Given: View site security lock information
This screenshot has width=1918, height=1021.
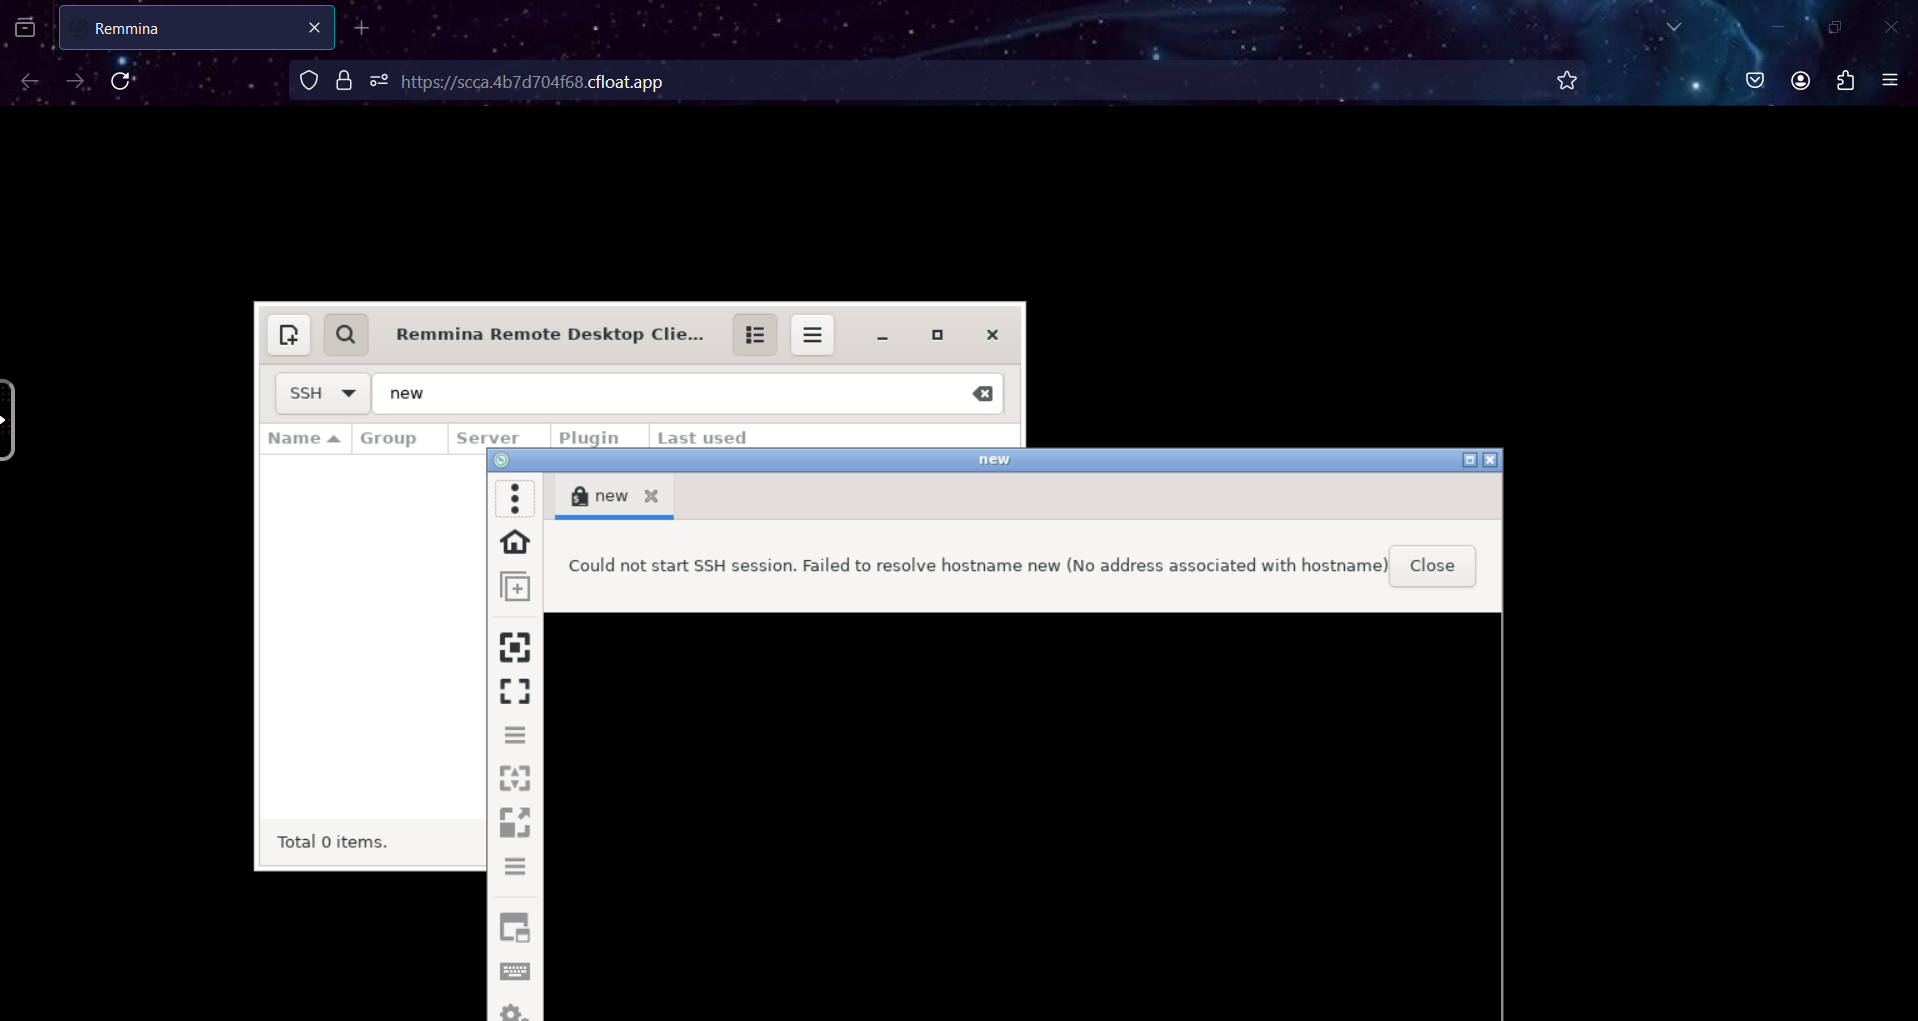Looking at the screenshot, I should coord(344,81).
